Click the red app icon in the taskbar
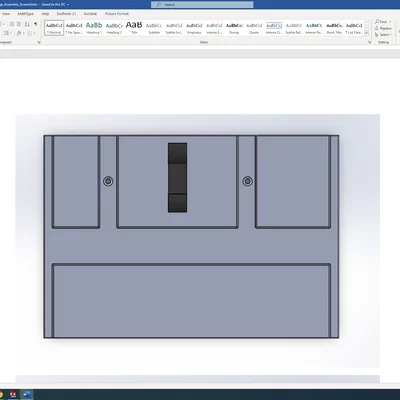This screenshot has height=400, width=400. [13, 395]
